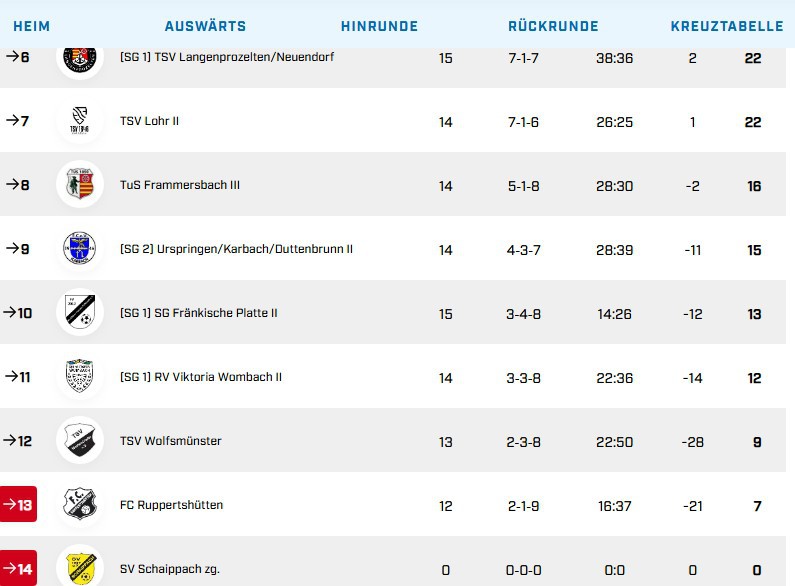Click the TSV Lohr II club crest

tap(80, 121)
